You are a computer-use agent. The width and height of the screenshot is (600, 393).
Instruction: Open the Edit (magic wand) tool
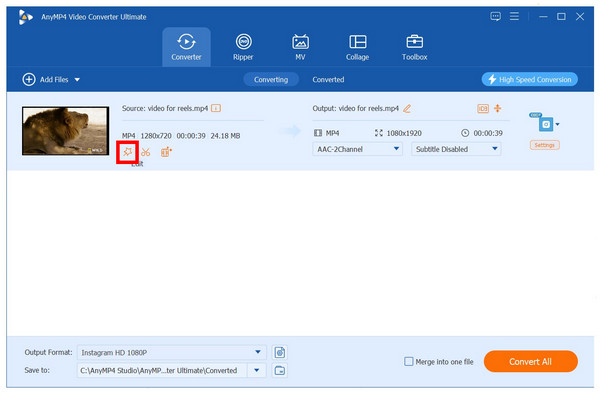[127, 152]
